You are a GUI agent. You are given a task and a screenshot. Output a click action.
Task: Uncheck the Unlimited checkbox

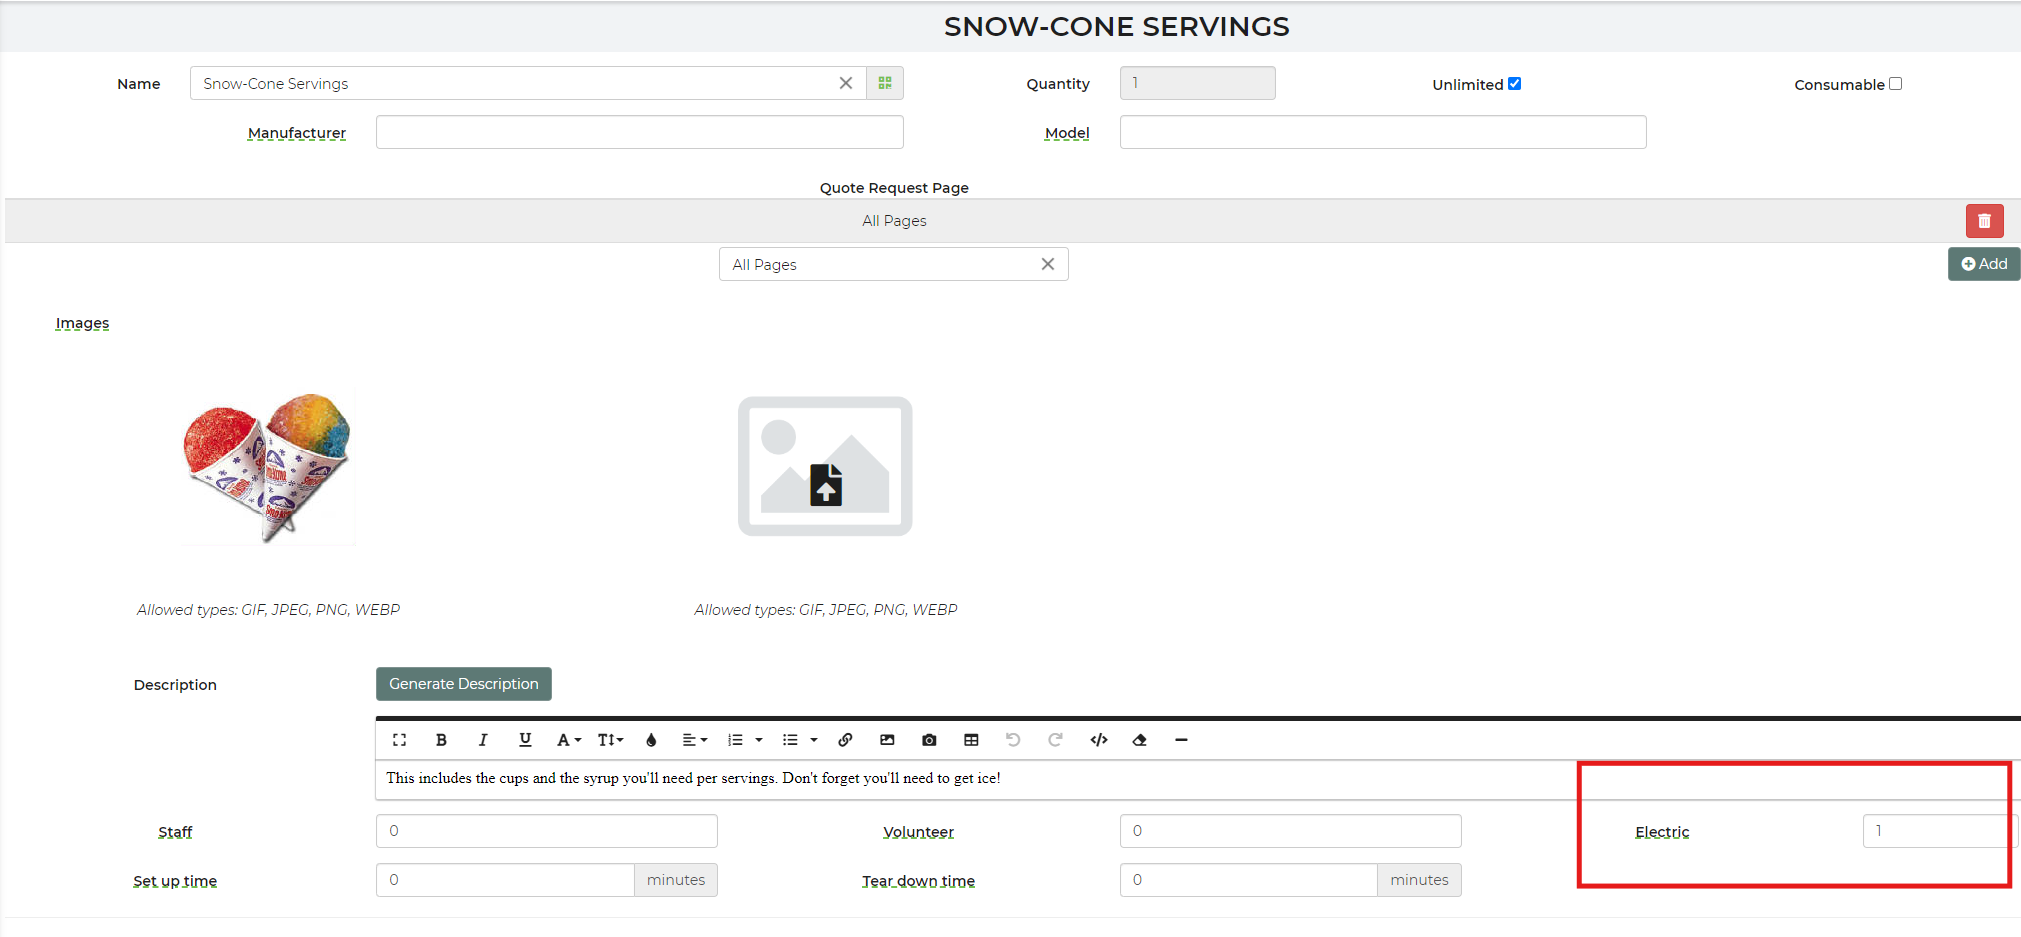click(x=1514, y=84)
